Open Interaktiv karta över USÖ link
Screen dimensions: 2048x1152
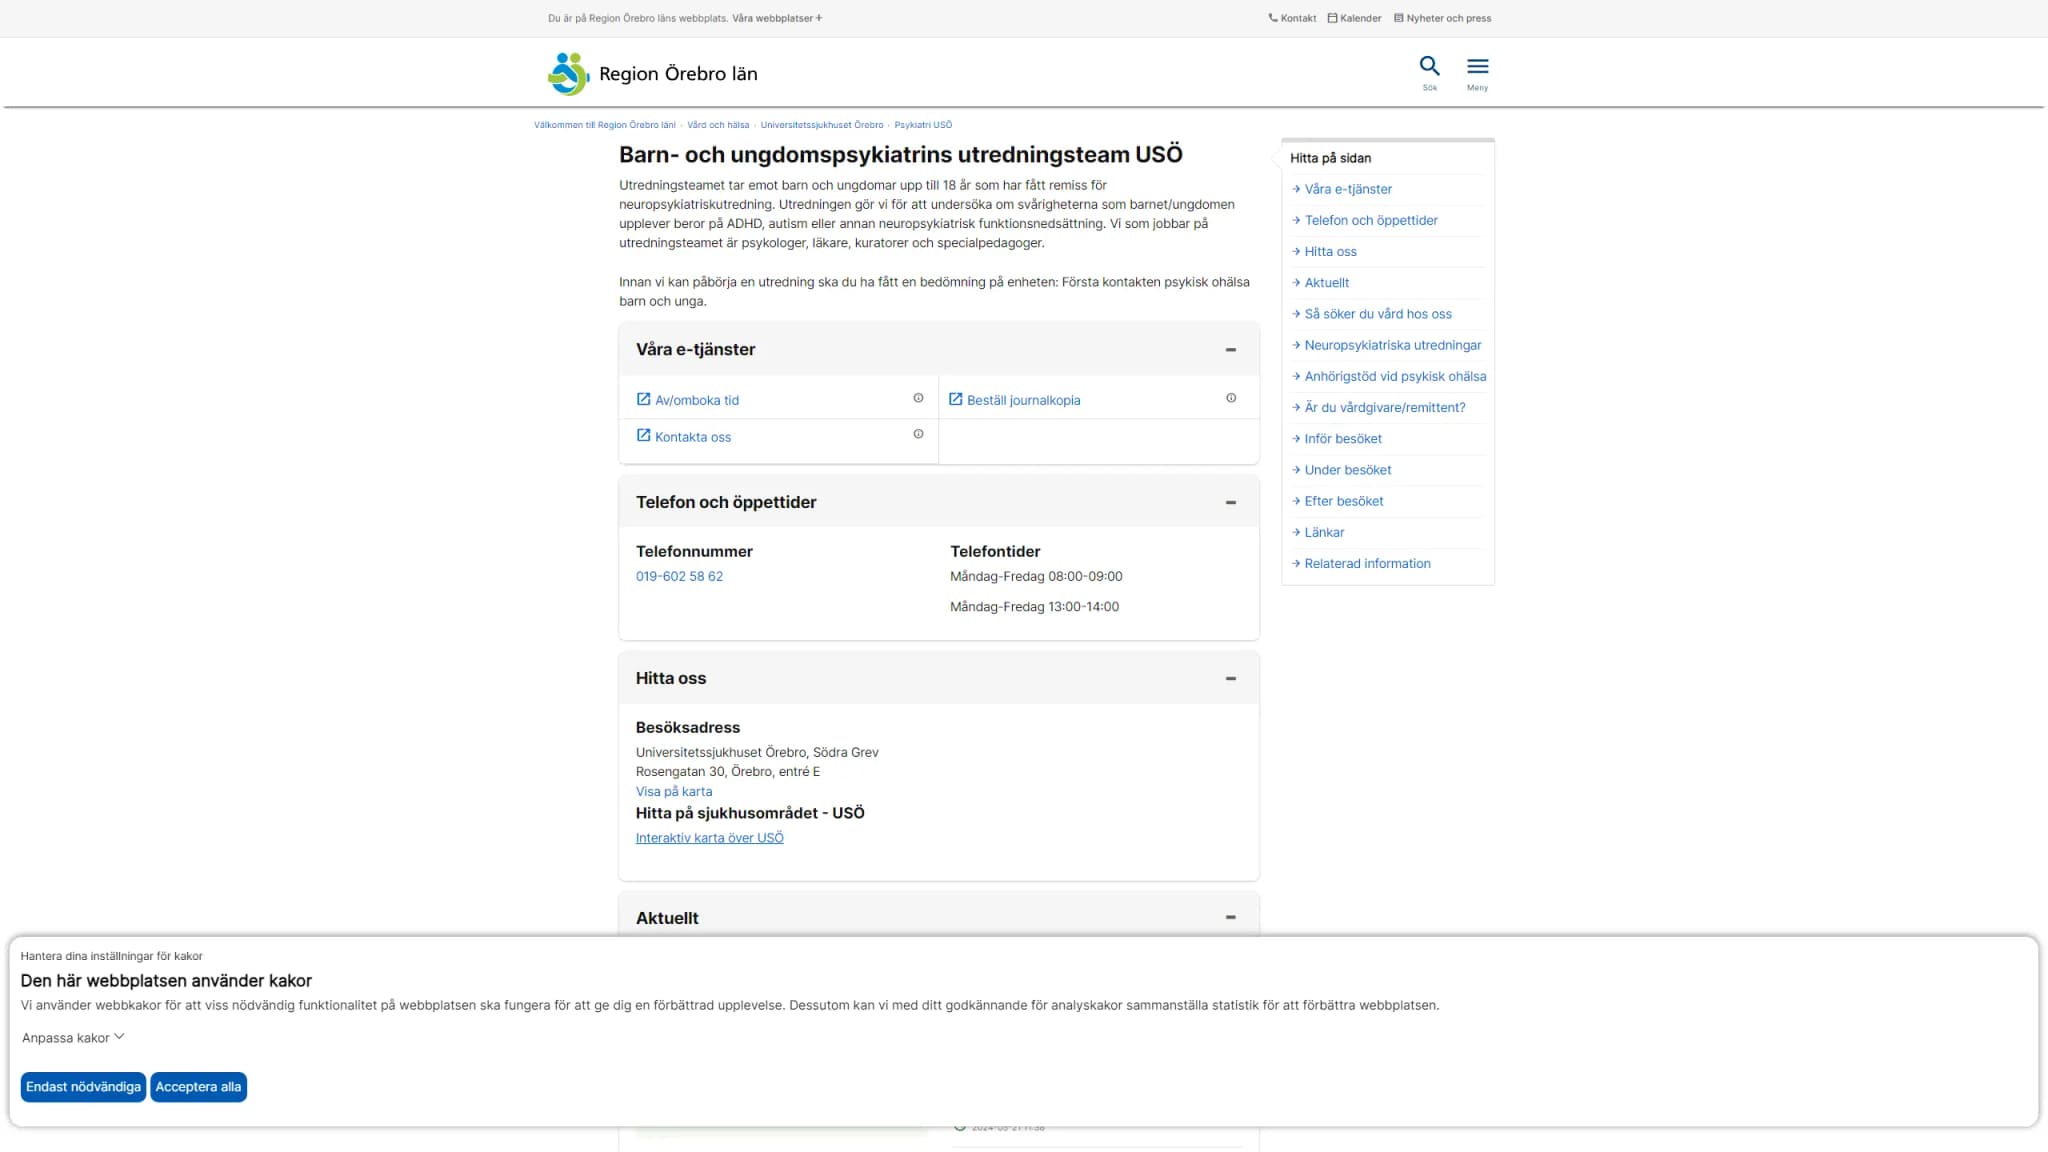pos(709,838)
